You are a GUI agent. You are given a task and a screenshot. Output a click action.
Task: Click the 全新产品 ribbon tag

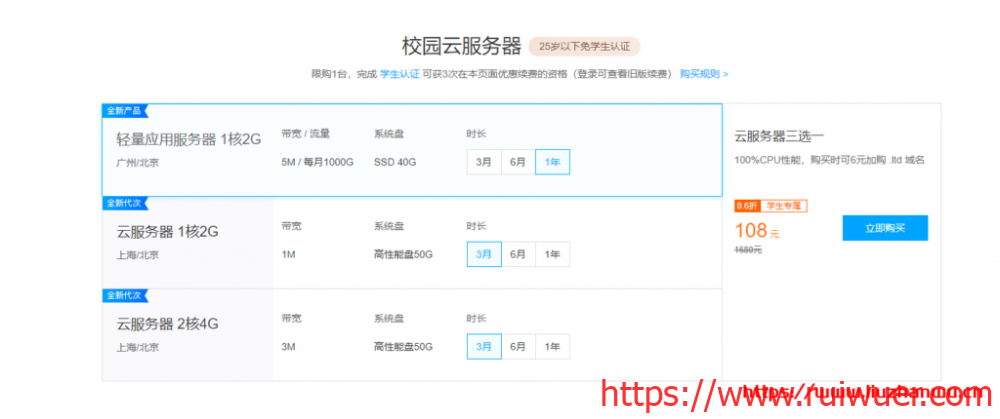pos(124,110)
